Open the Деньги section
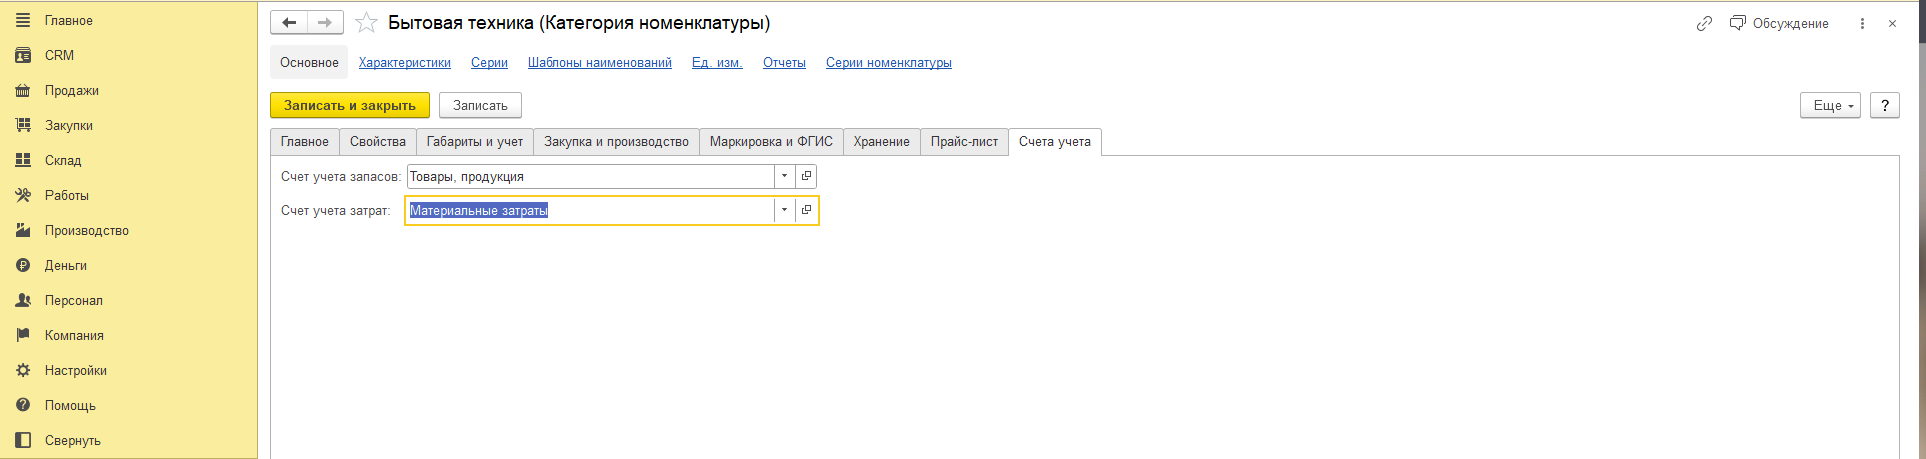This screenshot has width=1926, height=459. (65, 265)
